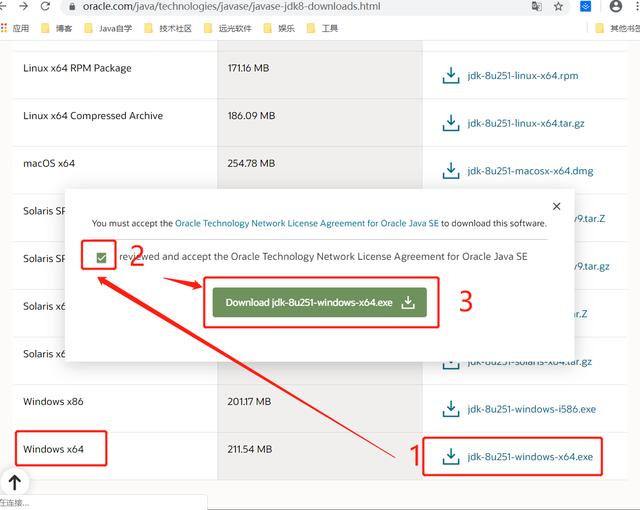Click the translate page icon in address bar
The image size is (640, 510).
click(537, 7)
